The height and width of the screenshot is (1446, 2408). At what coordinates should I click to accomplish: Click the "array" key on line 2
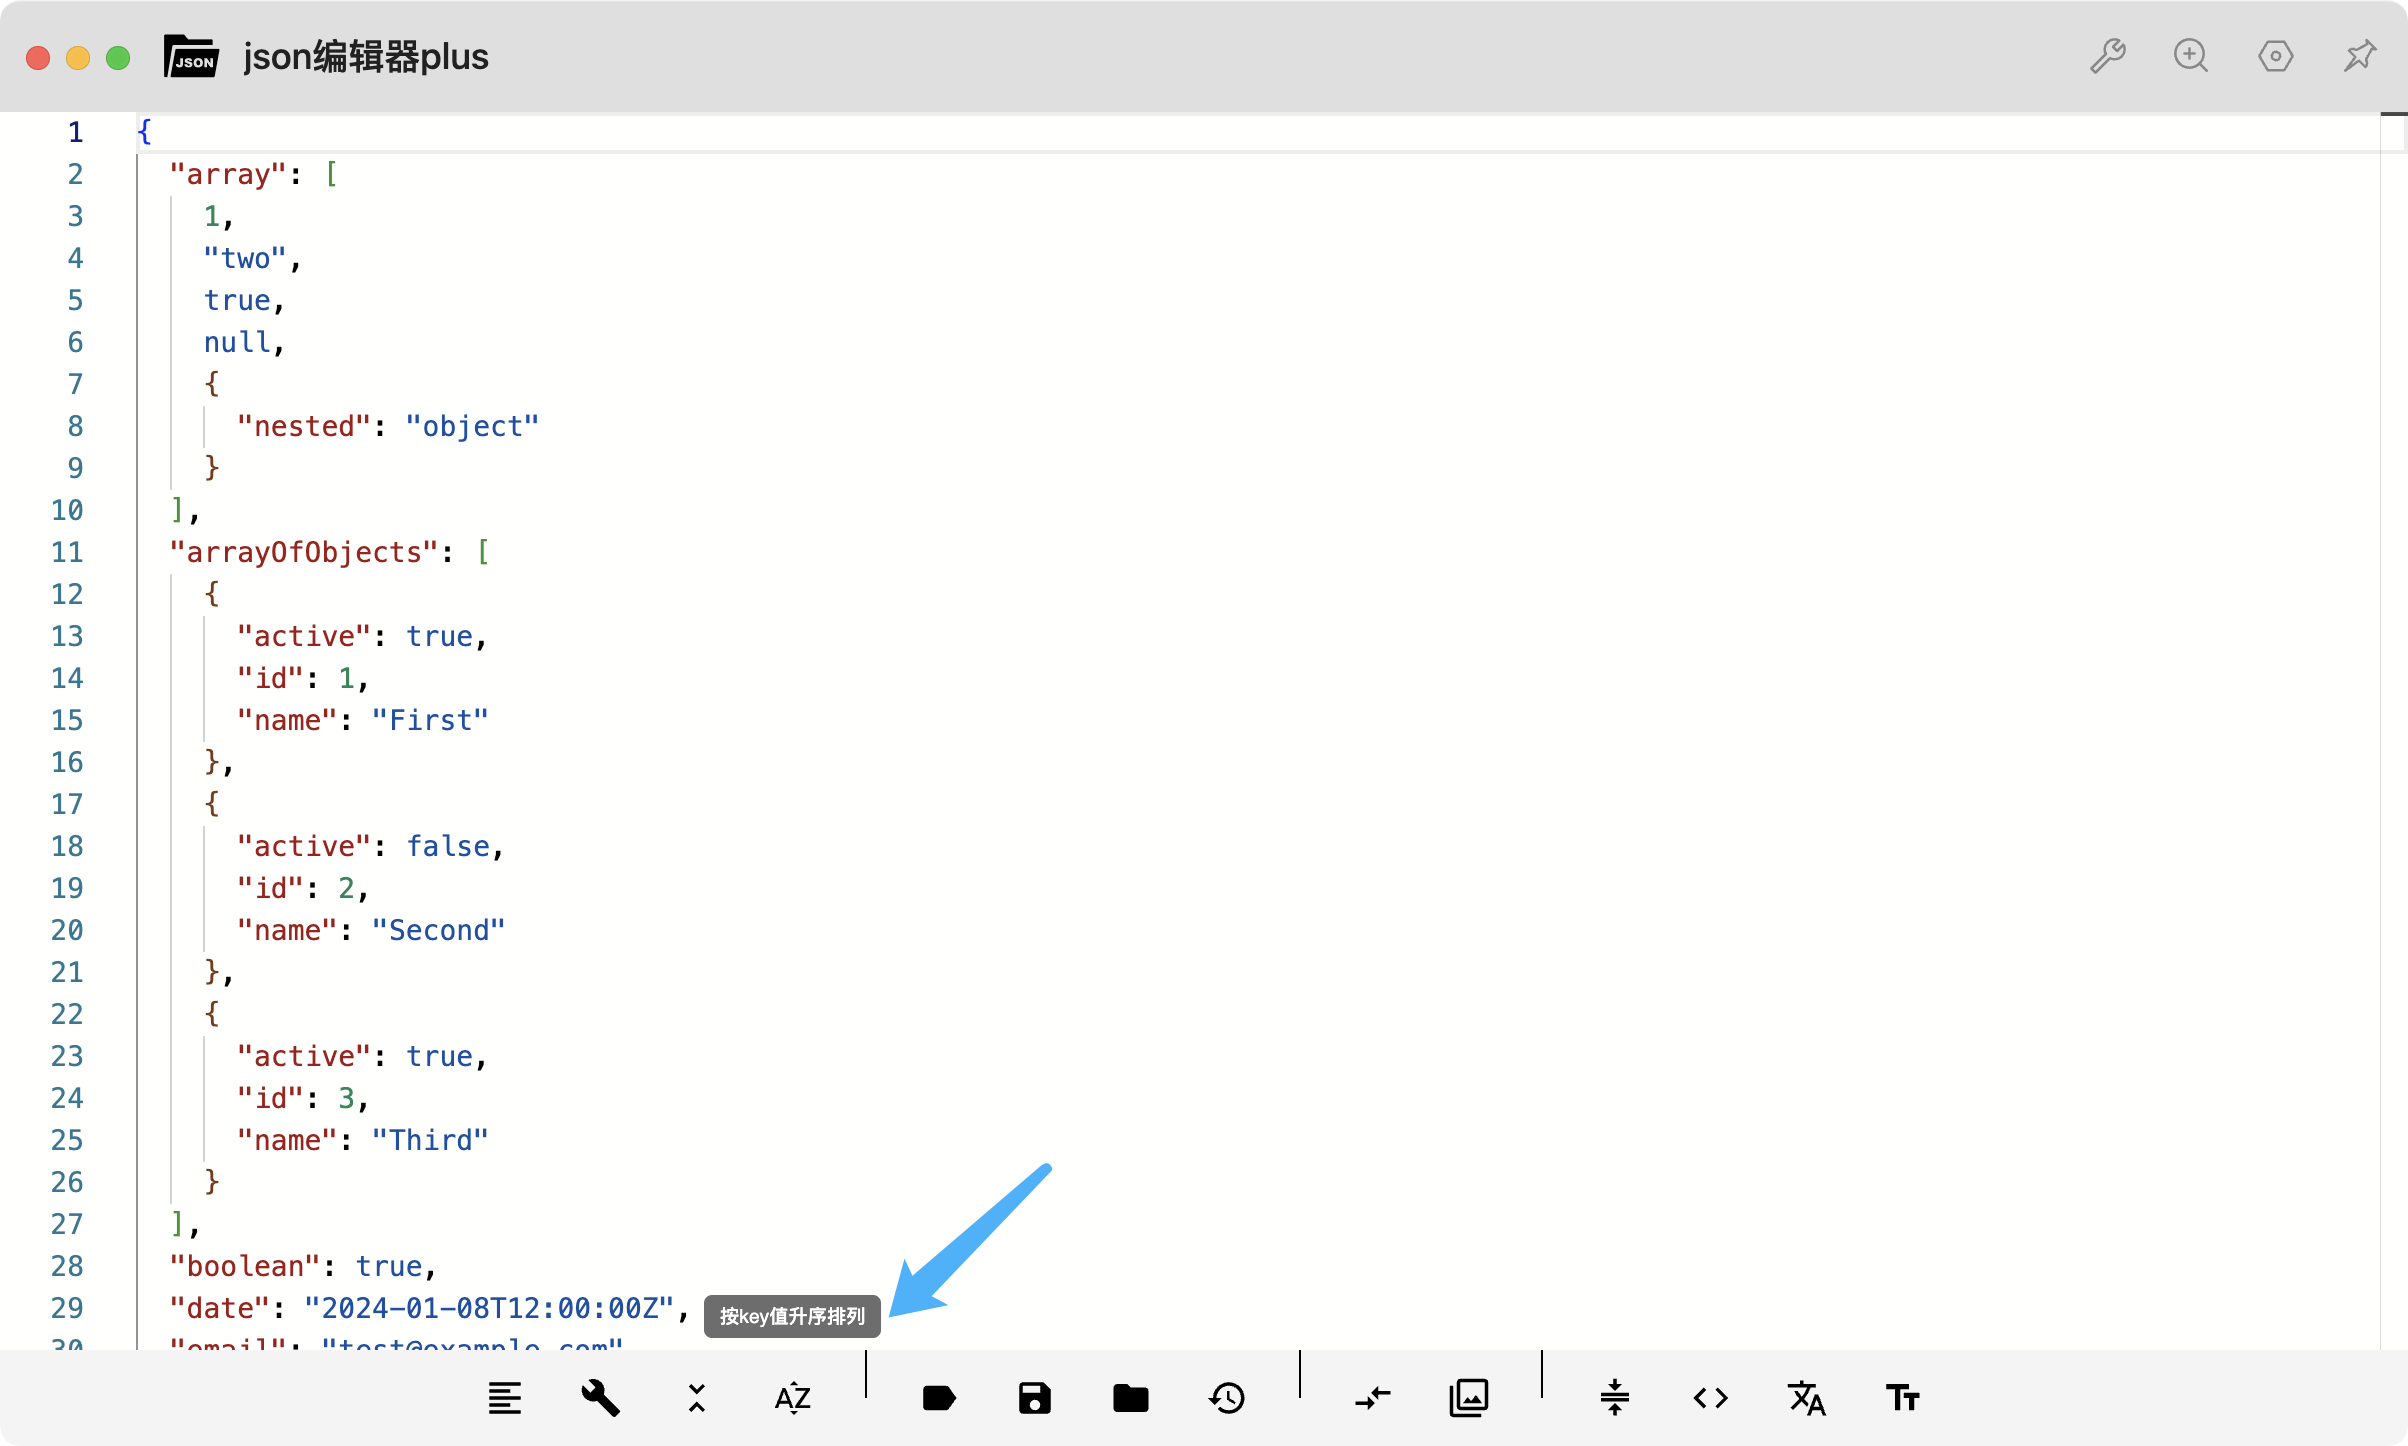229,174
